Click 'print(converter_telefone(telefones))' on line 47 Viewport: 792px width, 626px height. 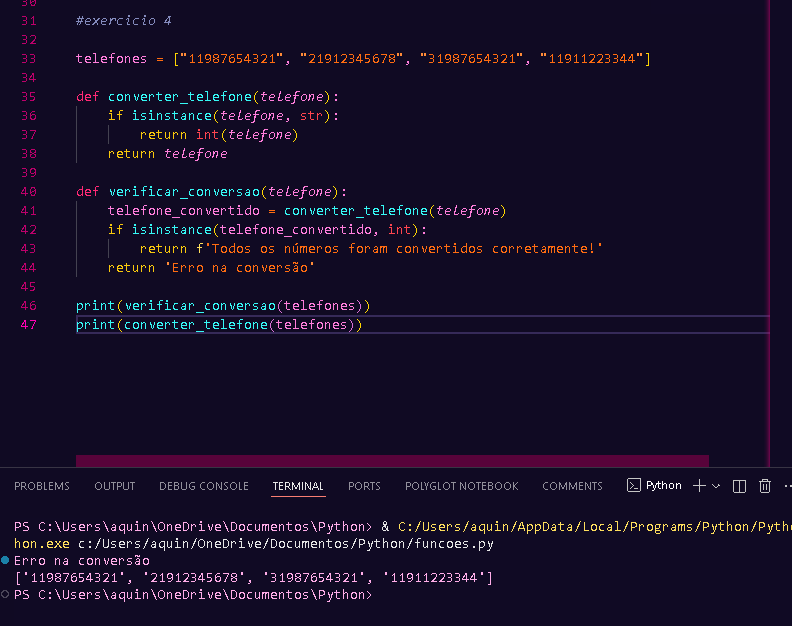(219, 324)
